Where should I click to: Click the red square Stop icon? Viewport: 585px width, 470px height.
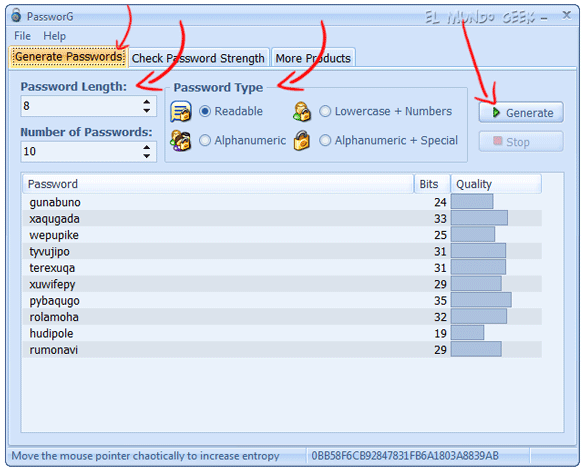pos(497,141)
